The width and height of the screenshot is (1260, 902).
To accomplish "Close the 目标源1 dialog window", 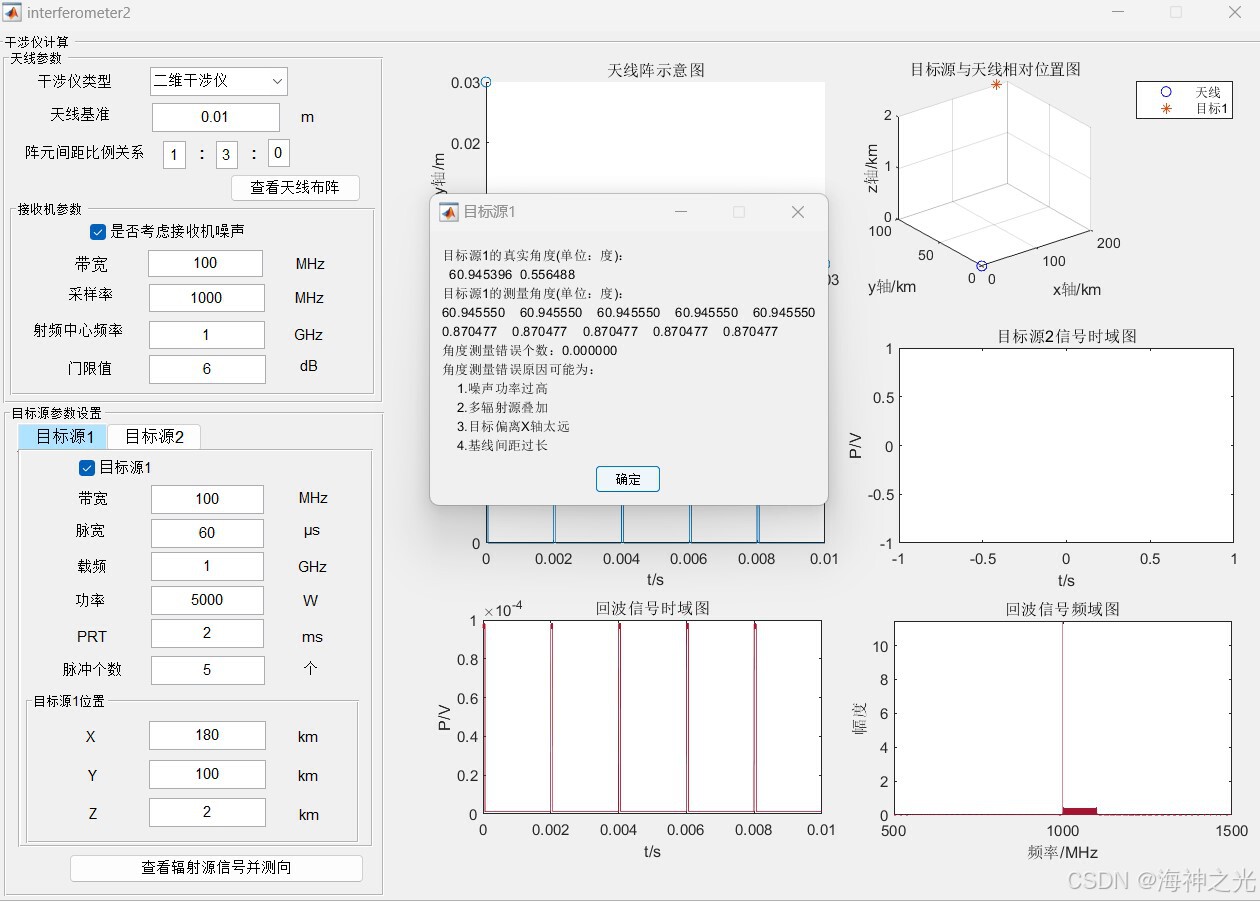I will click(798, 212).
